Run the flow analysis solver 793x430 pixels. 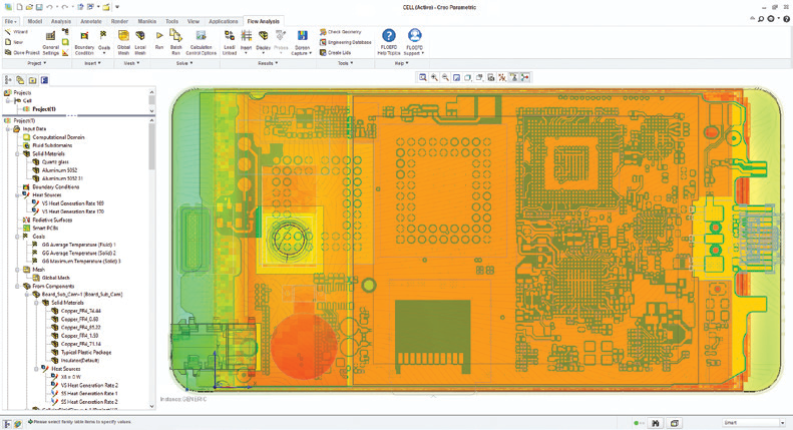(x=159, y=39)
